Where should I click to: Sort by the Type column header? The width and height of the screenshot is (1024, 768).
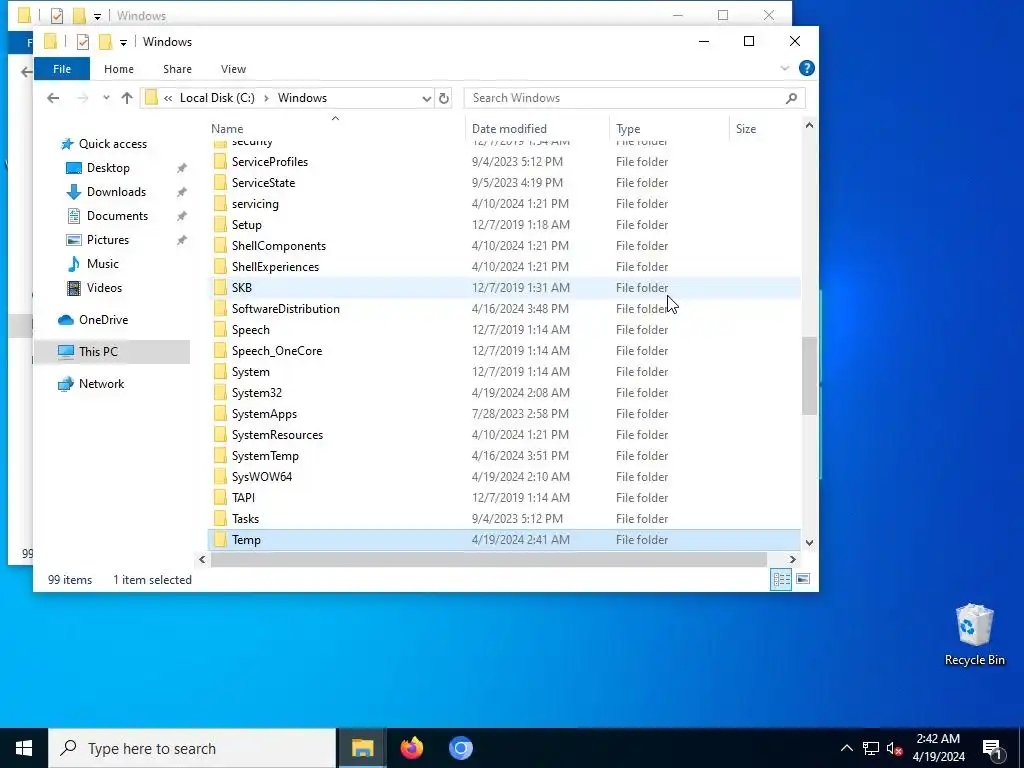669,129
